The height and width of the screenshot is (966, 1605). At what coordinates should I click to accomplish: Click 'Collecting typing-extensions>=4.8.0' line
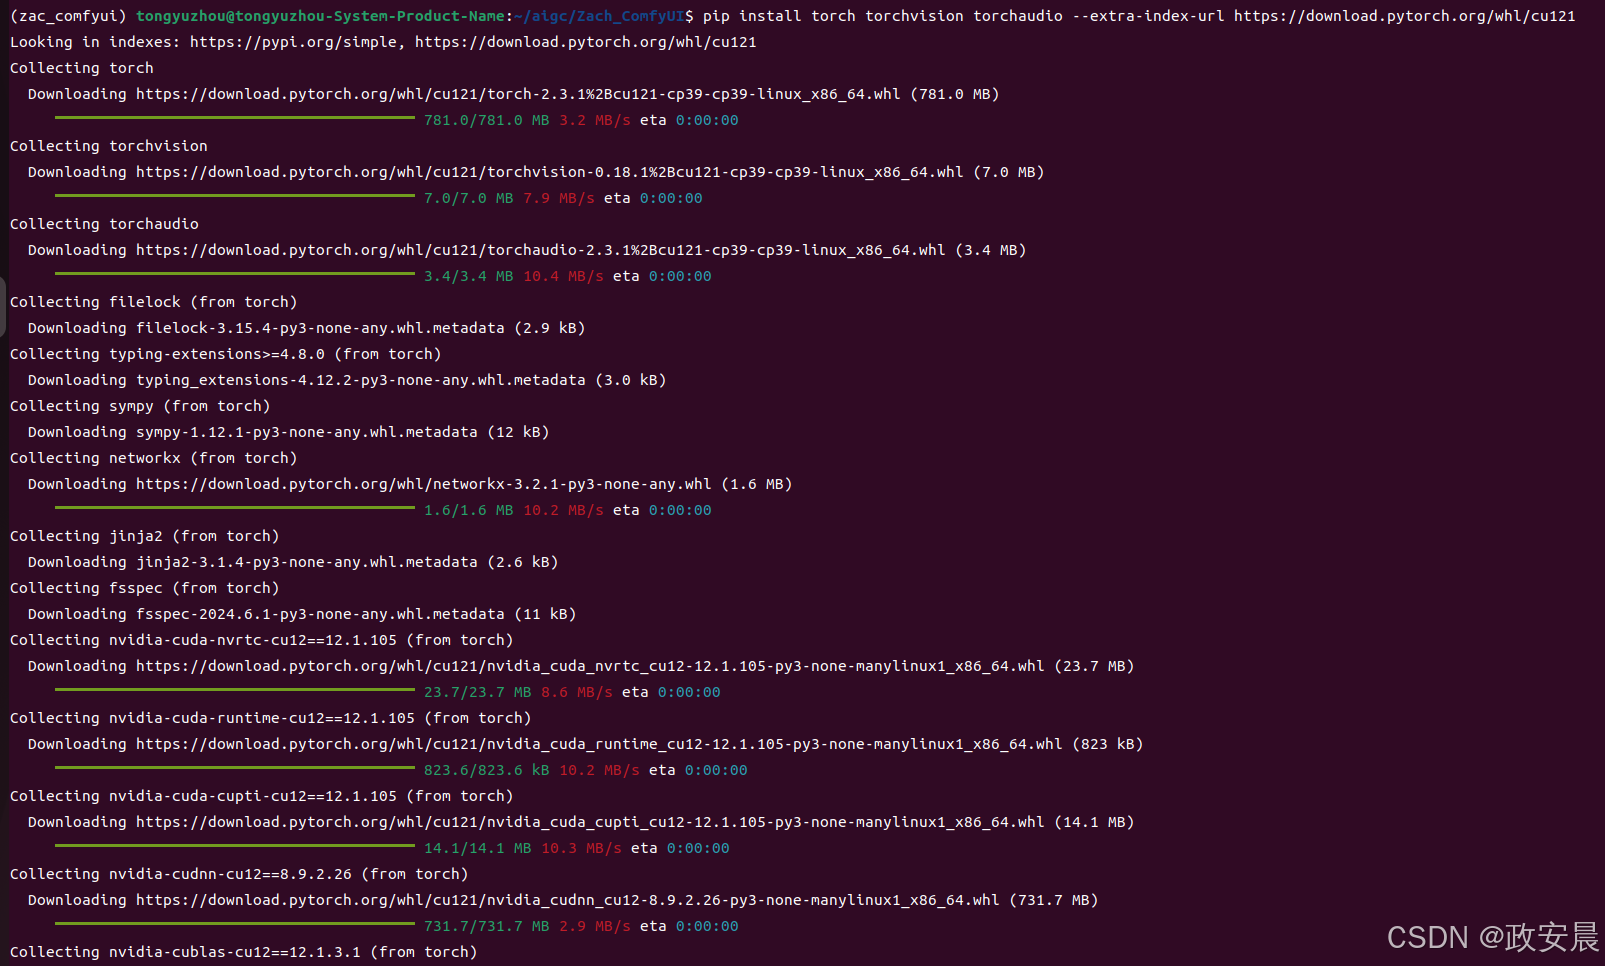[x=226, y=354]
